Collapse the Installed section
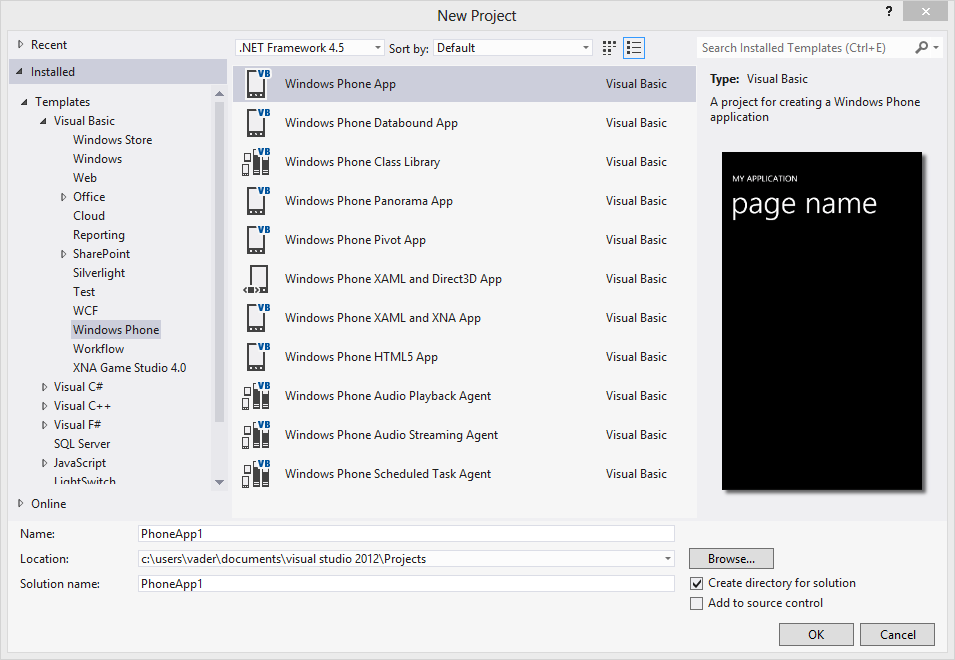The width and height of the screenshot is (955, 660). [19, 72]
